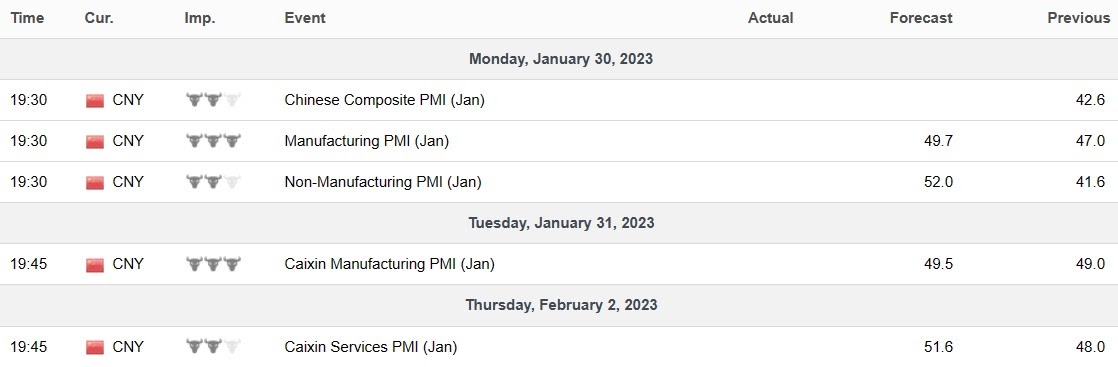Click the Imp. column header
Image resolution: width=1118 pixels, height=367 pixels.
200,19
